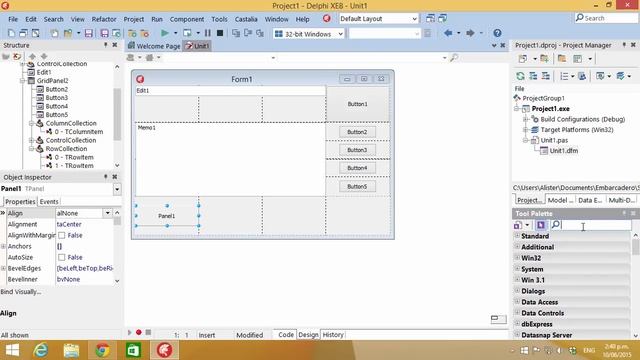This screenshot has height=360, width=640.
Task: Open the Refactor menu
Action: [104, 19]
